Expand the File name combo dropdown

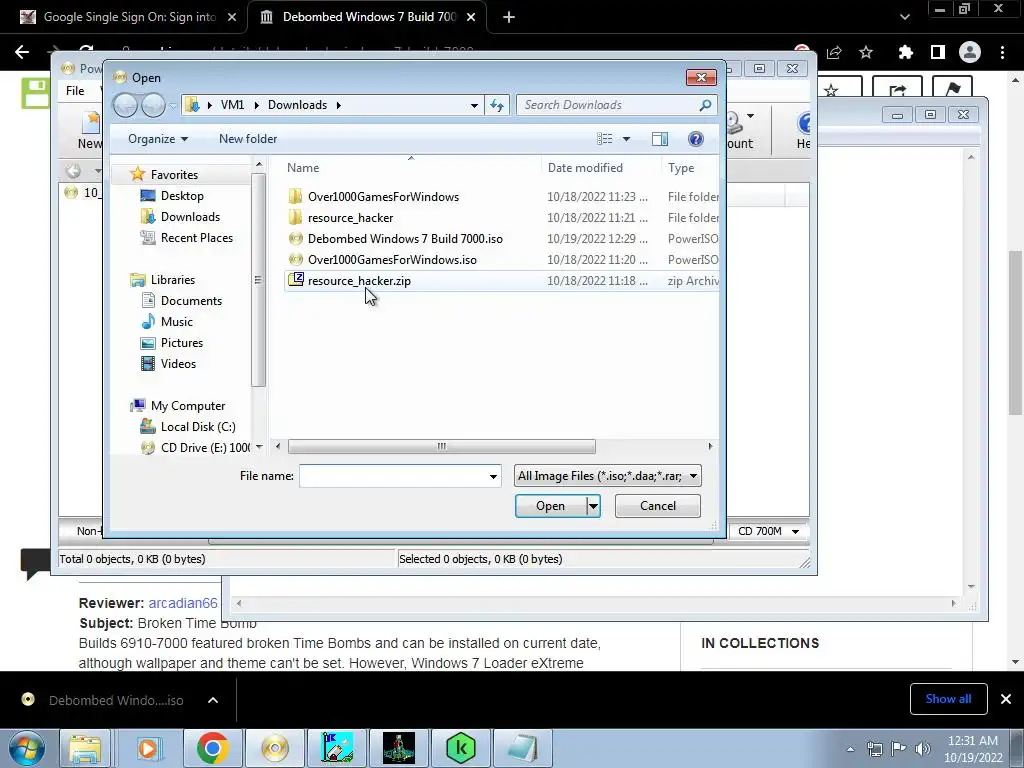pos(493,476)
